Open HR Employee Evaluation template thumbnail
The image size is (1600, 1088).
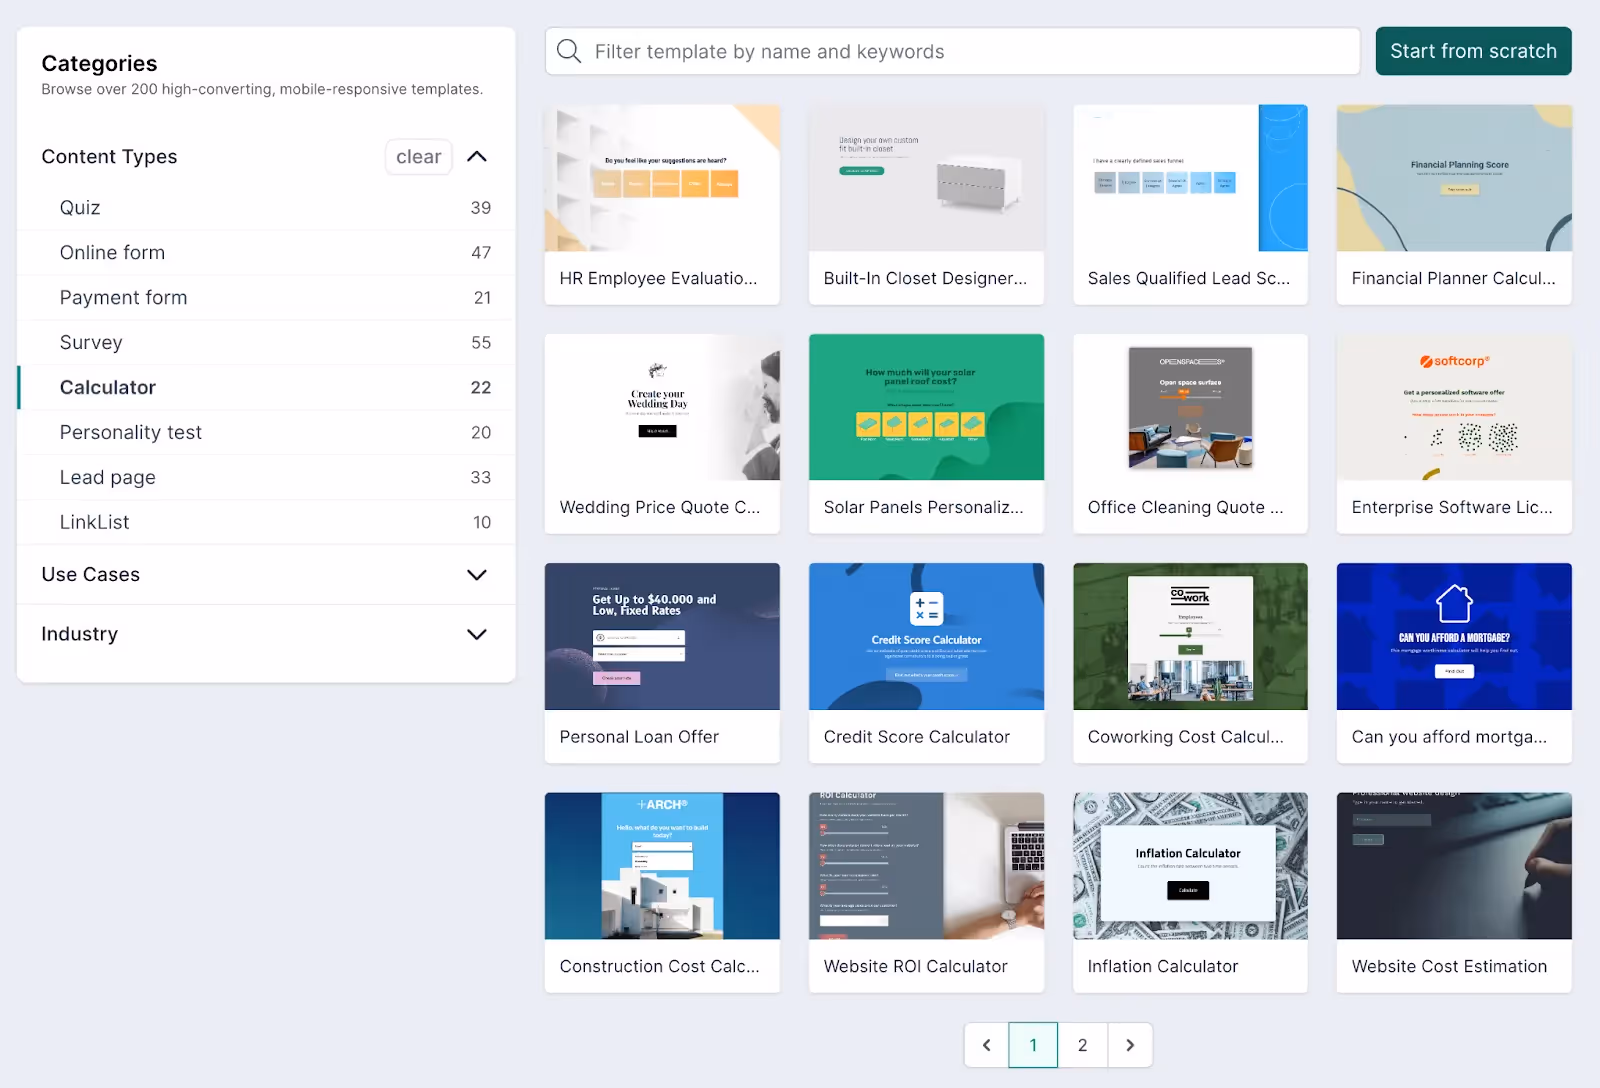pos(662,178)
